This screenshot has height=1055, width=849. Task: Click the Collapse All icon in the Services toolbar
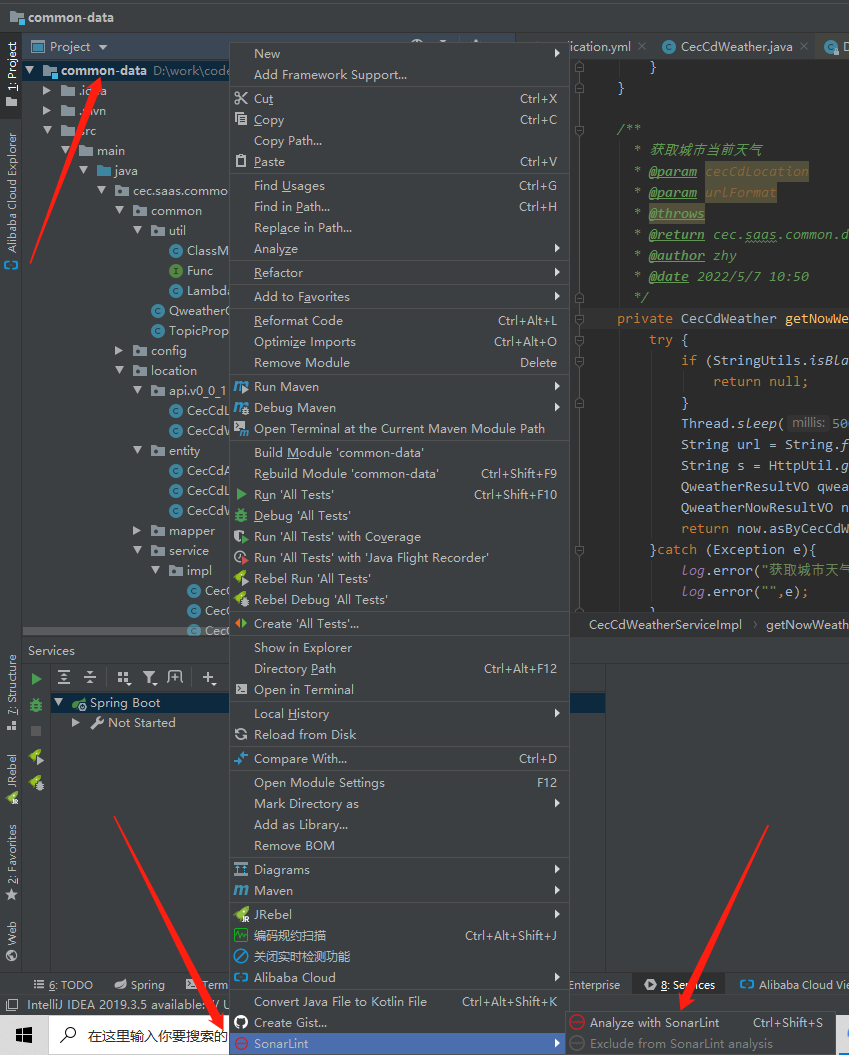coord(90,678)
